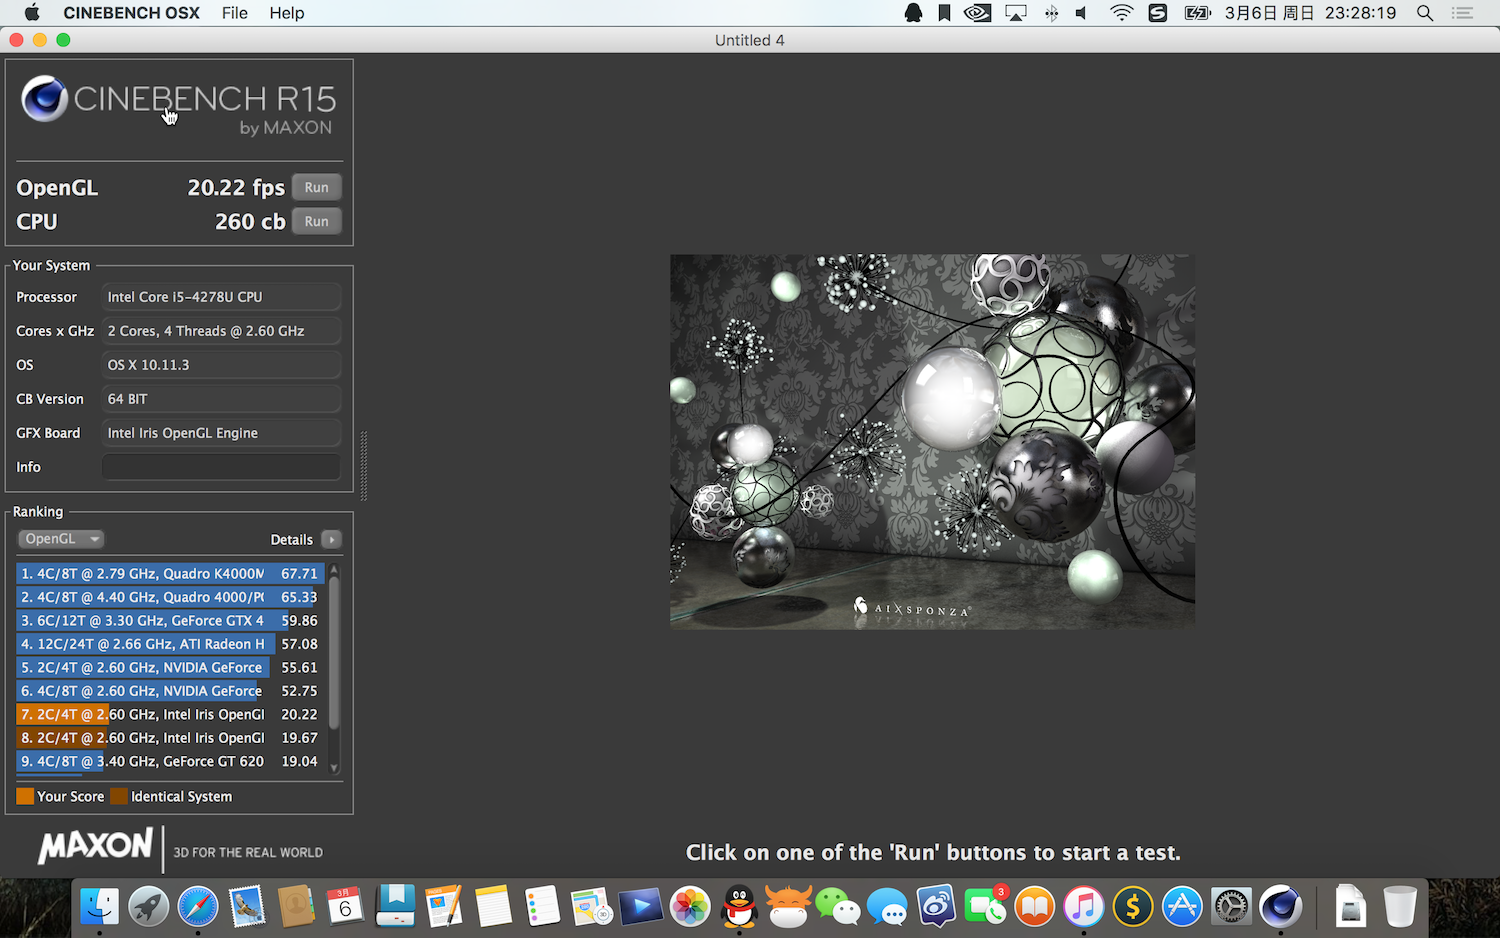Image resolution: width=1500 pixels, height=938 pixels.
Task: Open Photos from the Dock
Action: 690,907
